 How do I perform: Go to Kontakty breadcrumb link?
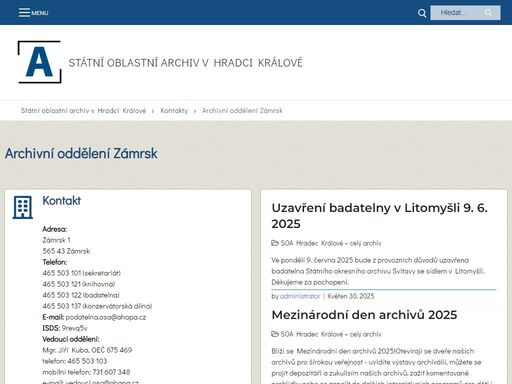tap(174, 111)
